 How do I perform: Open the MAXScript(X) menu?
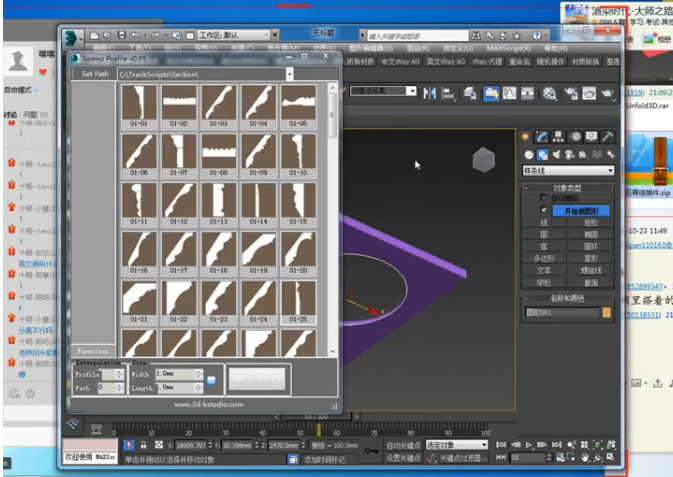point(508,48)
